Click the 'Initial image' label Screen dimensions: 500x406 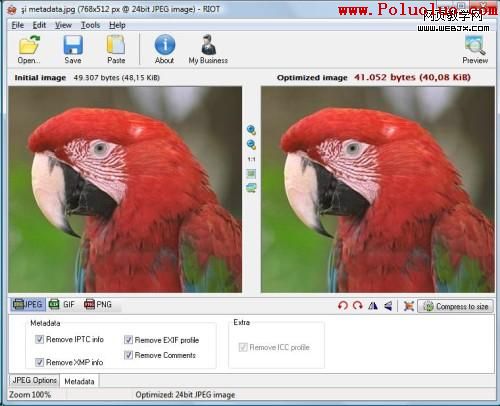[40, 78]
